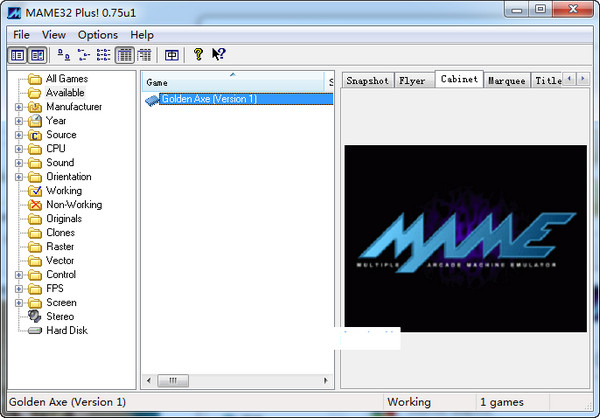Open the Options menu
This screenshot has width=600, height=418.
pyautogui.click(x=97, y=35)
